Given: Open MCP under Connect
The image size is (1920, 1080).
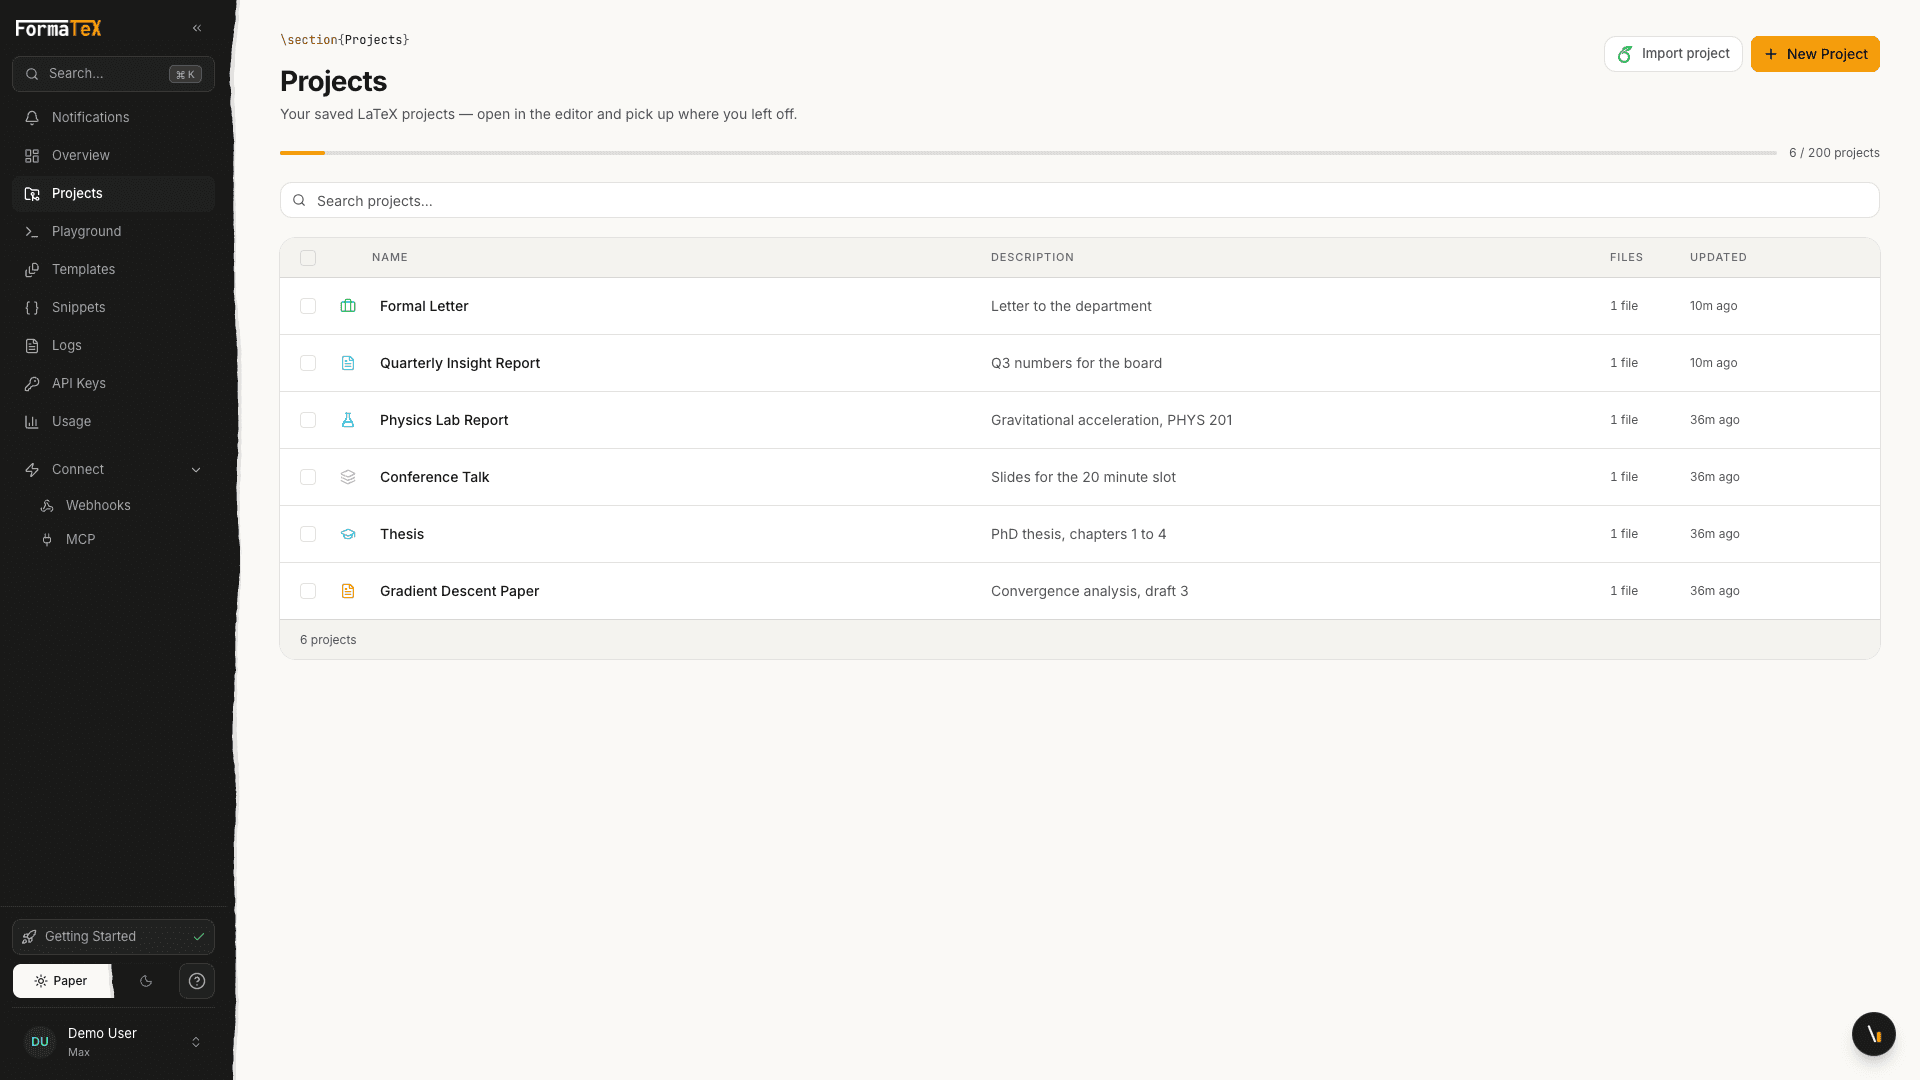Looking at the screenshot, I should (x=120, y=539).
